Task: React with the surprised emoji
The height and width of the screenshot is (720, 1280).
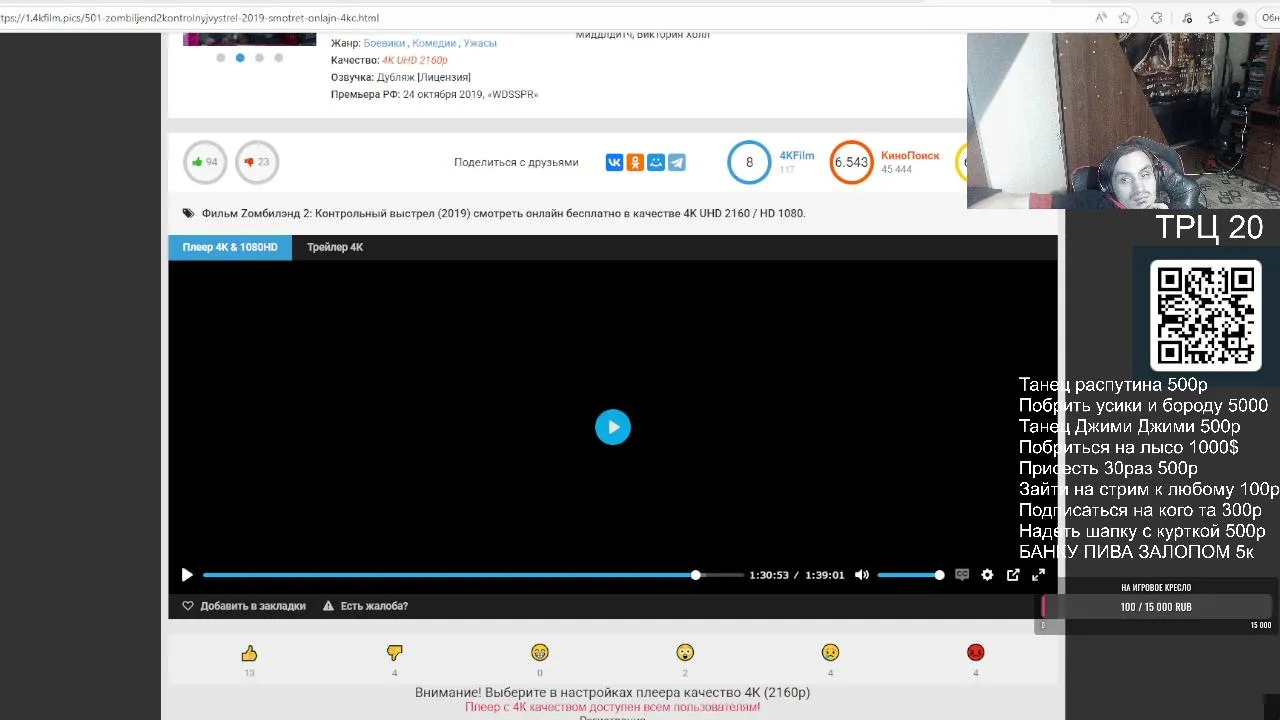Action: pyautogui.click(x=685, y=653)
